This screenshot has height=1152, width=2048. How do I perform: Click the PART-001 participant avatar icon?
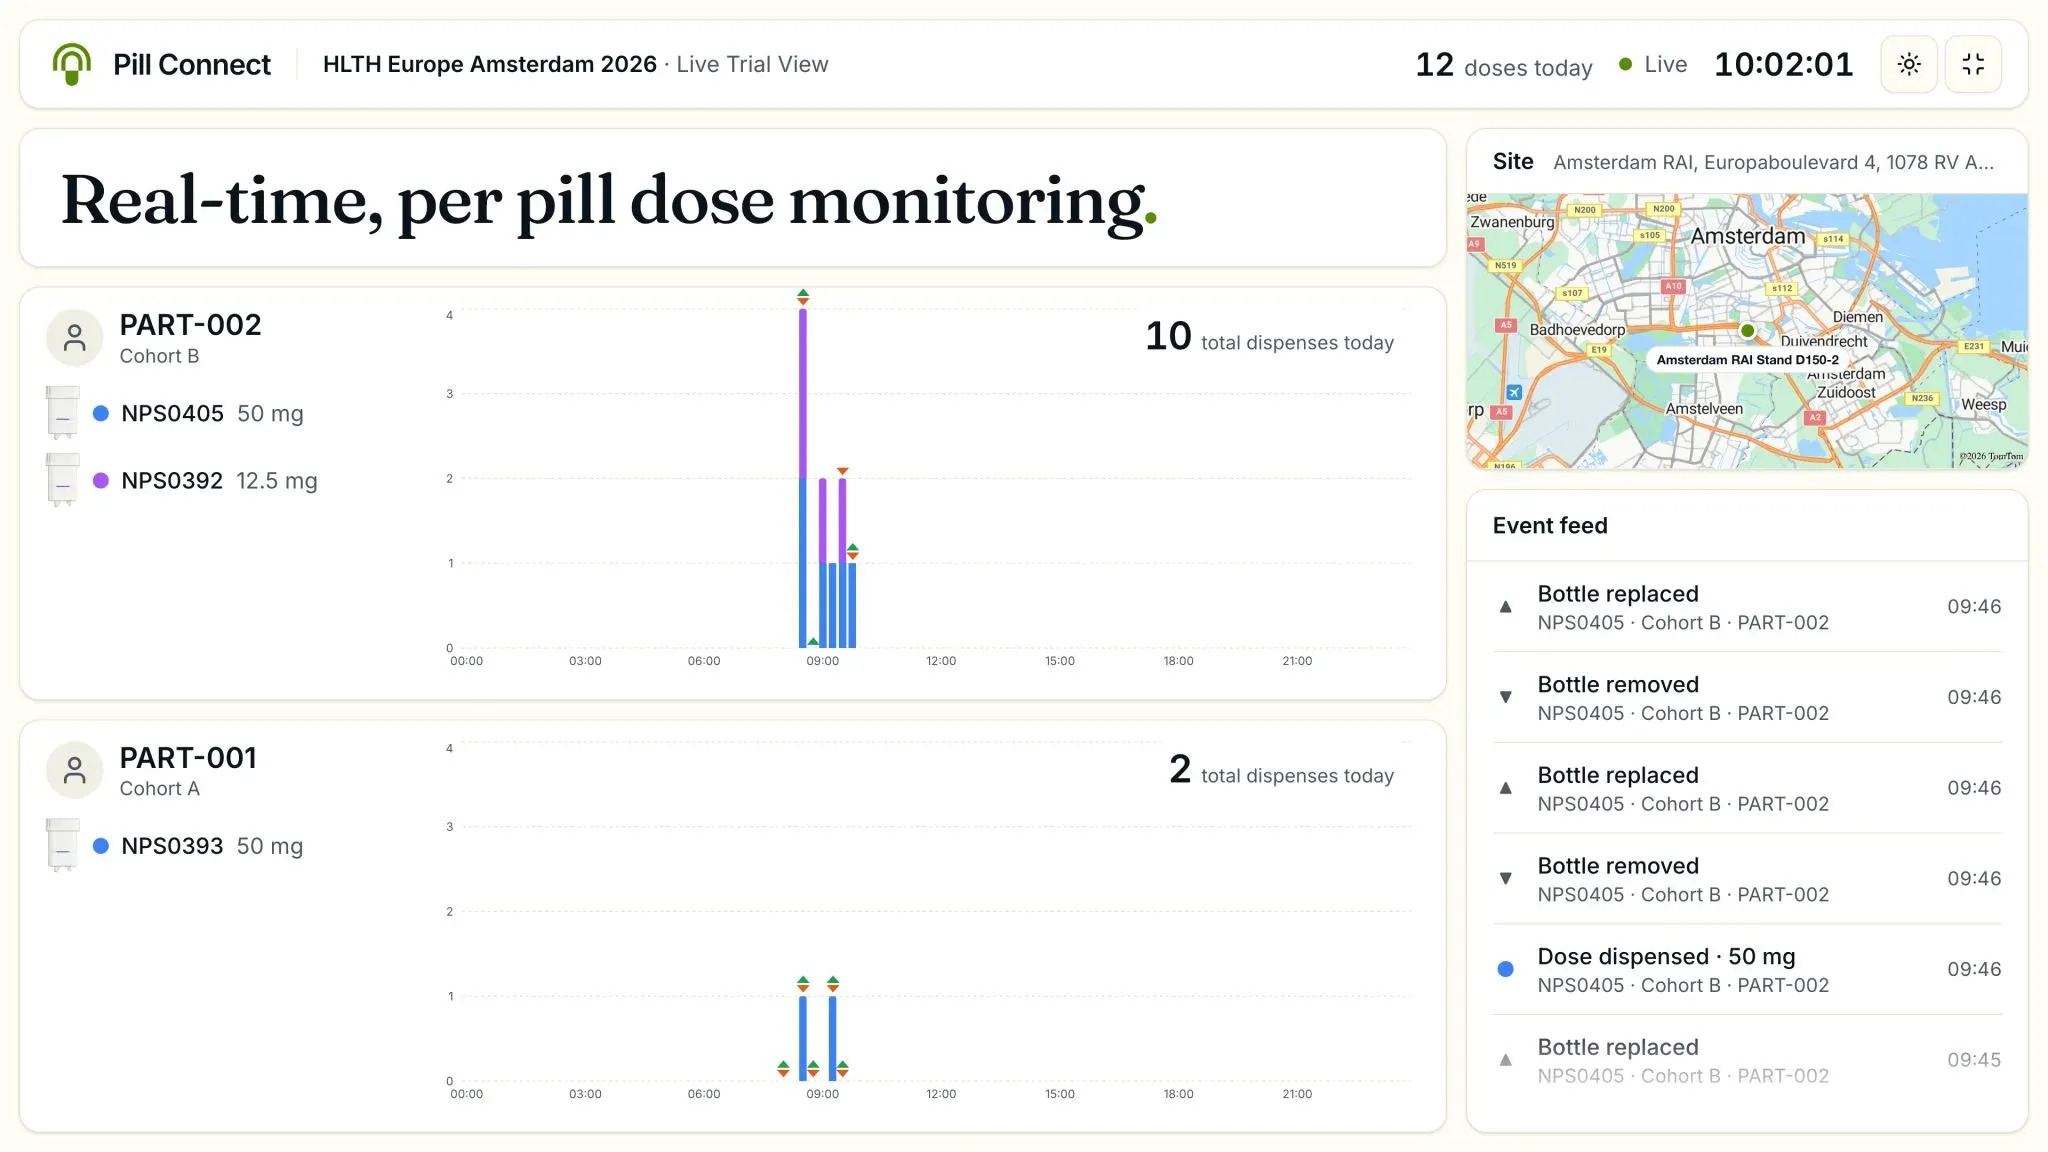74,770
